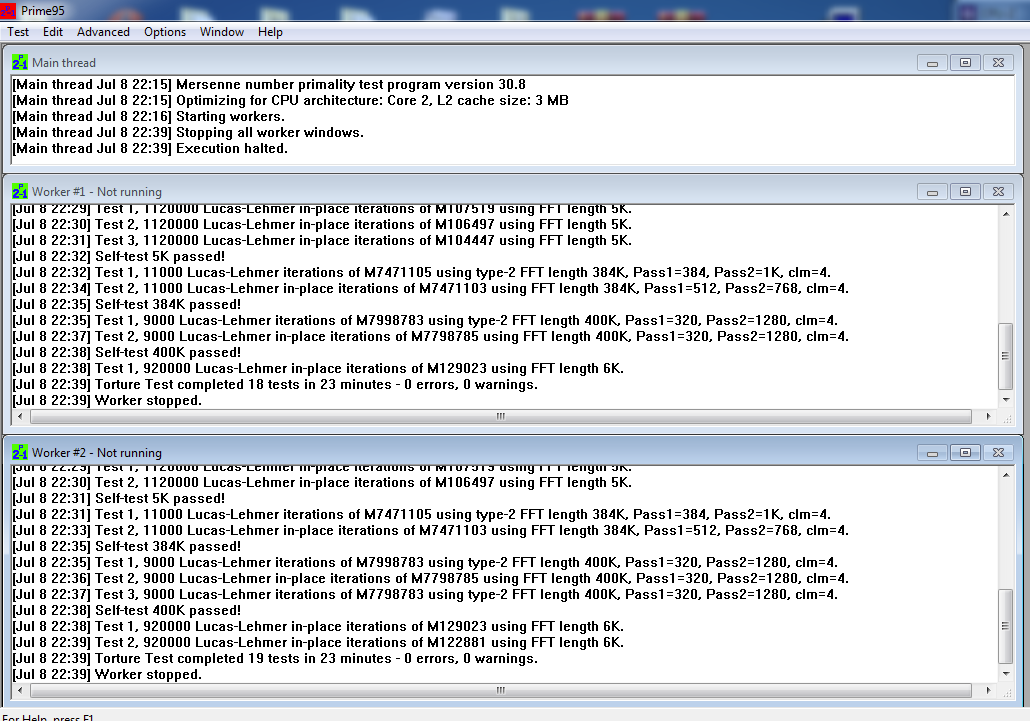1030x721 pixels.
Task: Click the 'Execution halted.' log line
Action: coord(150,148)
